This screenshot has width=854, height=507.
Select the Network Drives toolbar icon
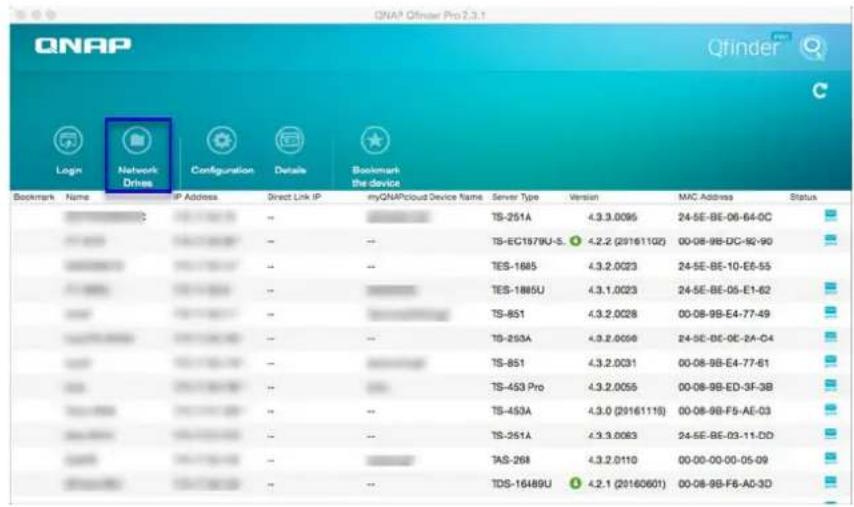click(137, 140)
